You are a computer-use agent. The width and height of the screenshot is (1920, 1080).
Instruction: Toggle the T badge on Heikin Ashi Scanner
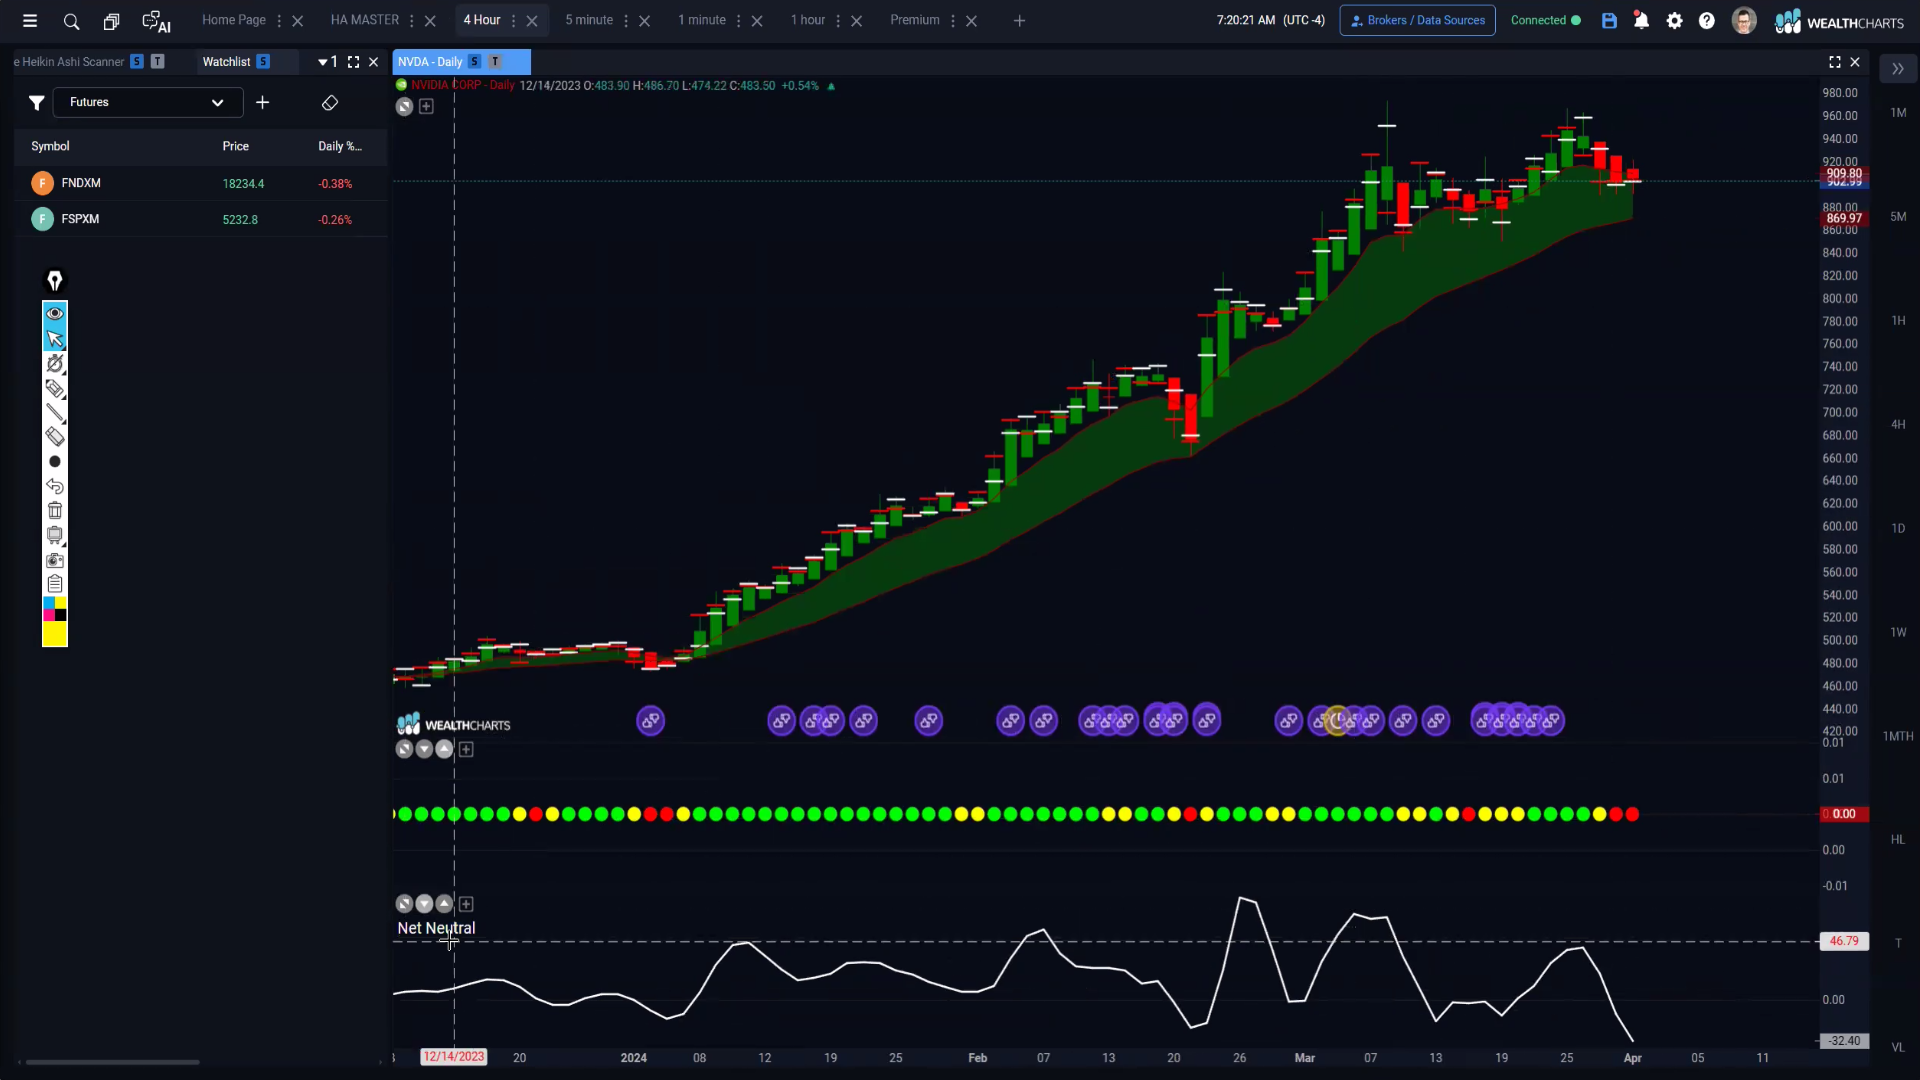coord(157,62)
